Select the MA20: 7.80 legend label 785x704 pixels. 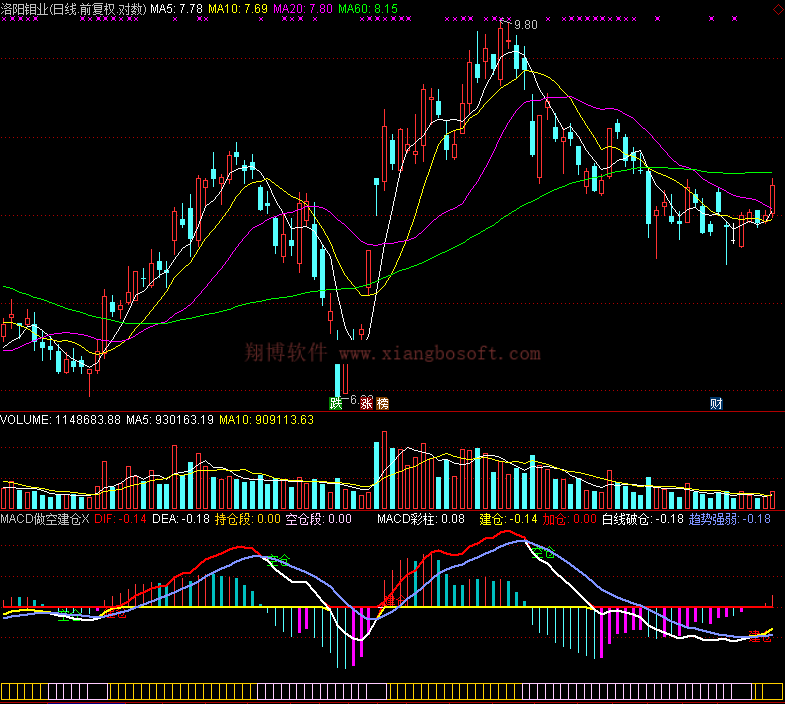click(x=303, y=9)
